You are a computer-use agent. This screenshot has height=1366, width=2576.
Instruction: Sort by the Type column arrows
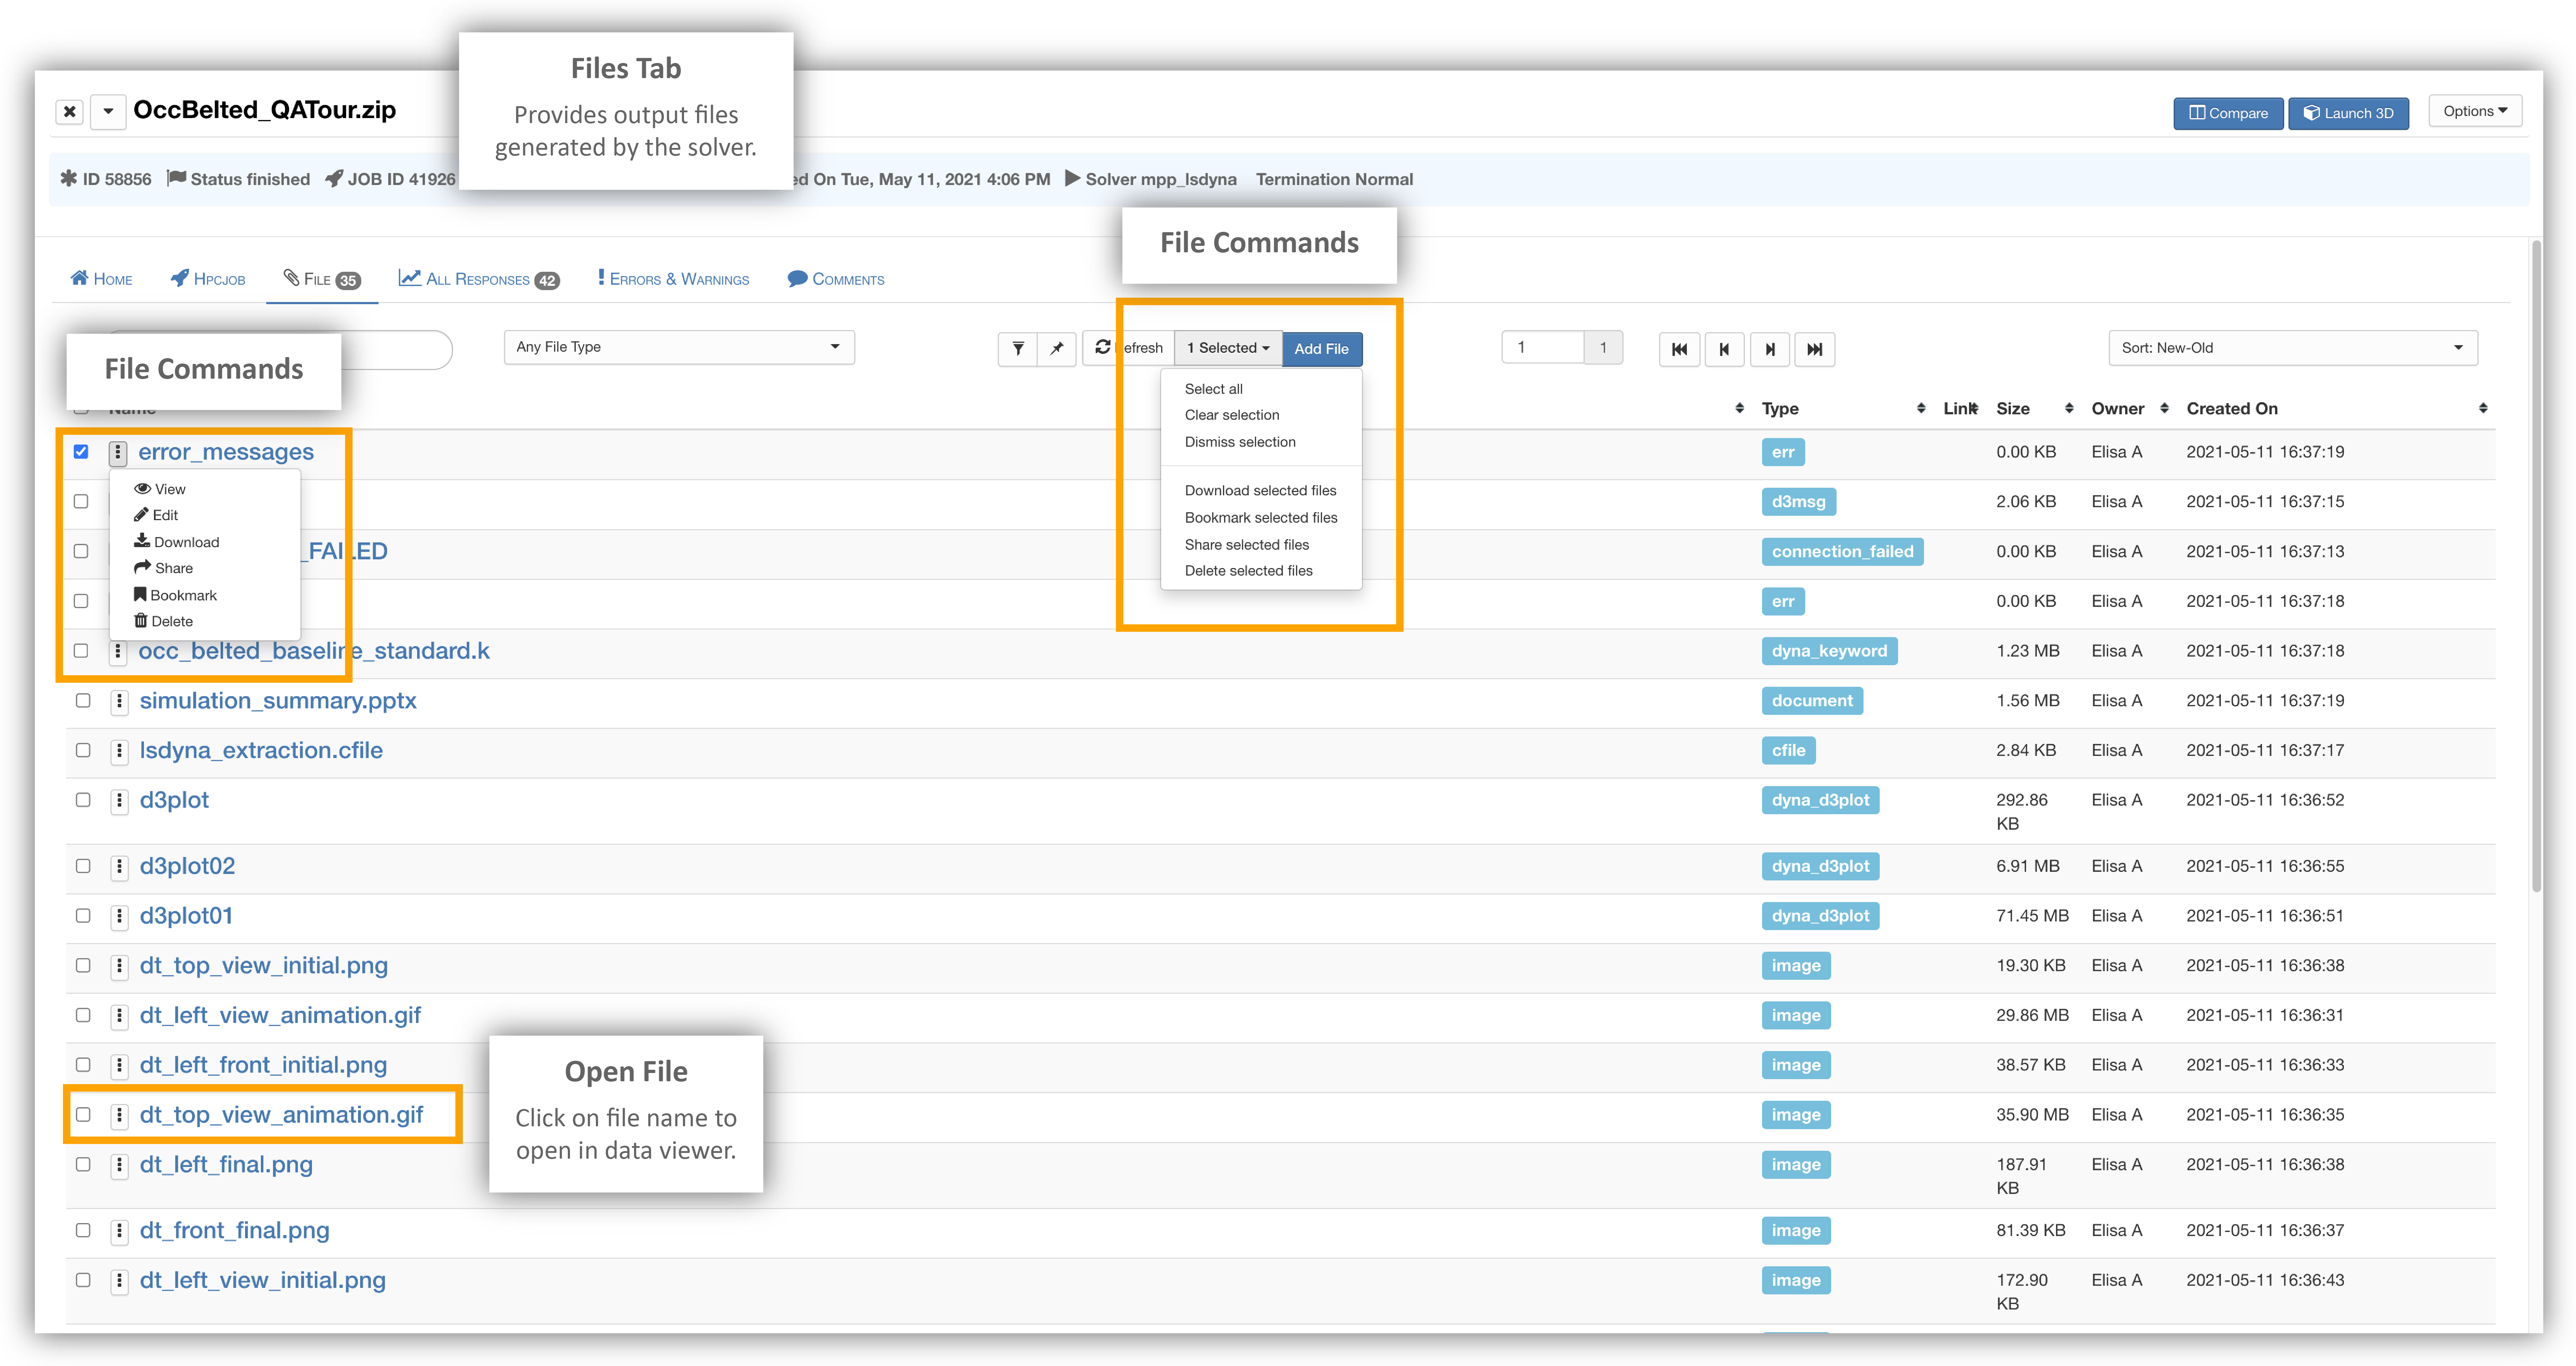point(1921,408)
